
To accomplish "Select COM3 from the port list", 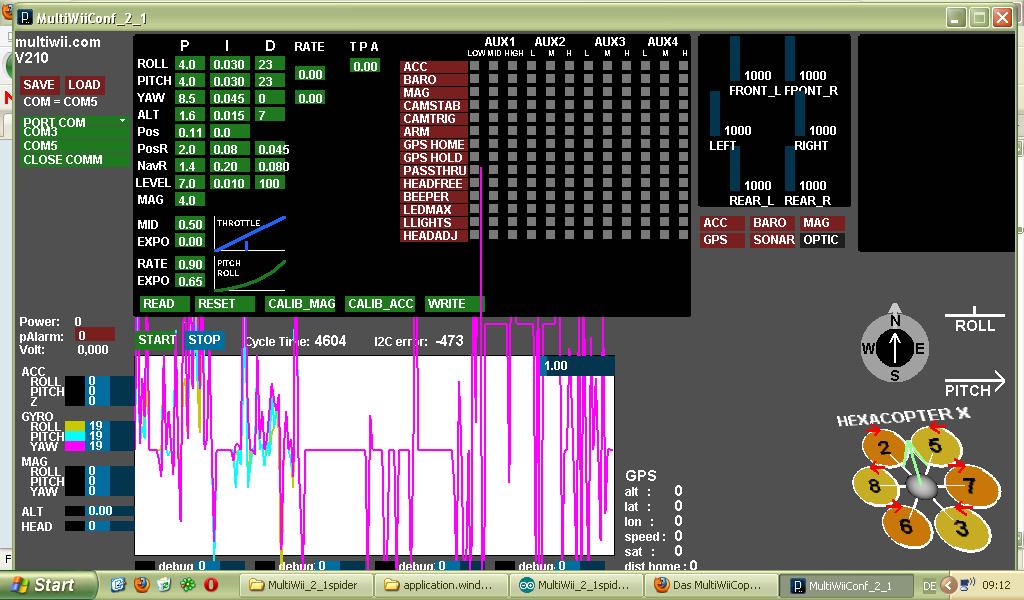I will [74, 133].
